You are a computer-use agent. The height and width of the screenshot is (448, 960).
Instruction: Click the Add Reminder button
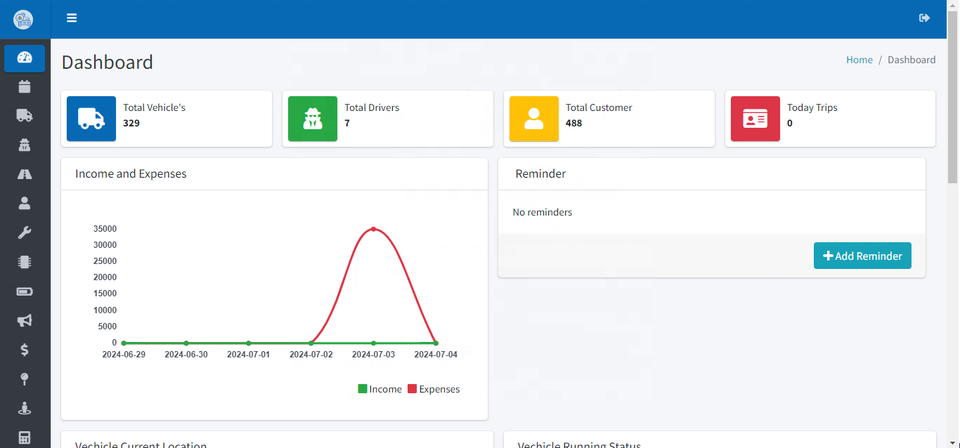(x=862, y=256)
